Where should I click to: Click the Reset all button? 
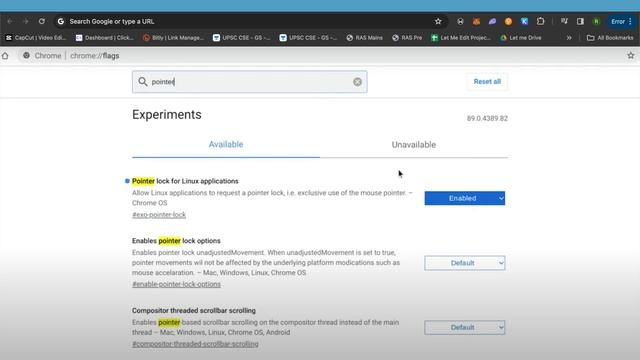pyautogui.click(x=487, y=82)
